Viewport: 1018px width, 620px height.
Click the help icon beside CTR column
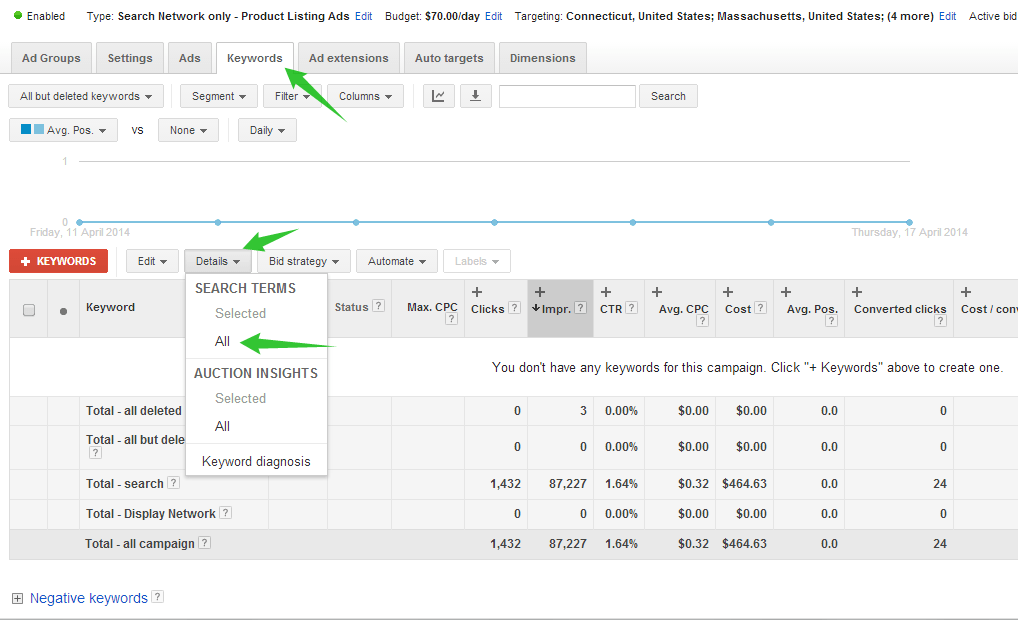pyautogui.click(x=631, y=308)
